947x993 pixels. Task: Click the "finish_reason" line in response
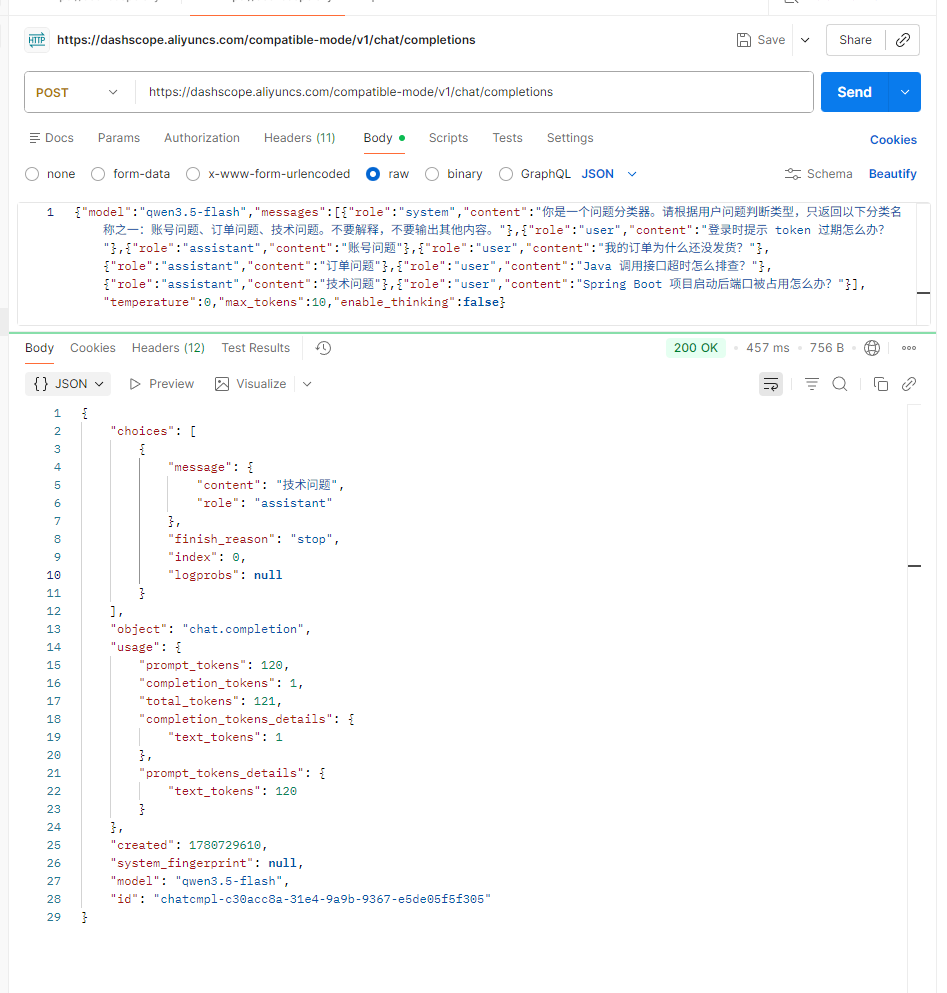click(x=253, y=539)
